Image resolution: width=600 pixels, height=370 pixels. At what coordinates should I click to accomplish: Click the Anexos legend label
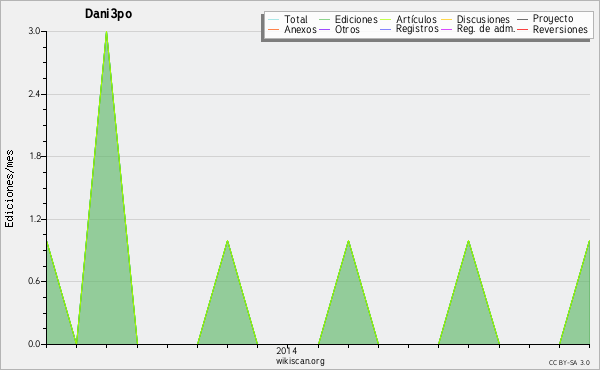tap(300, 29)
